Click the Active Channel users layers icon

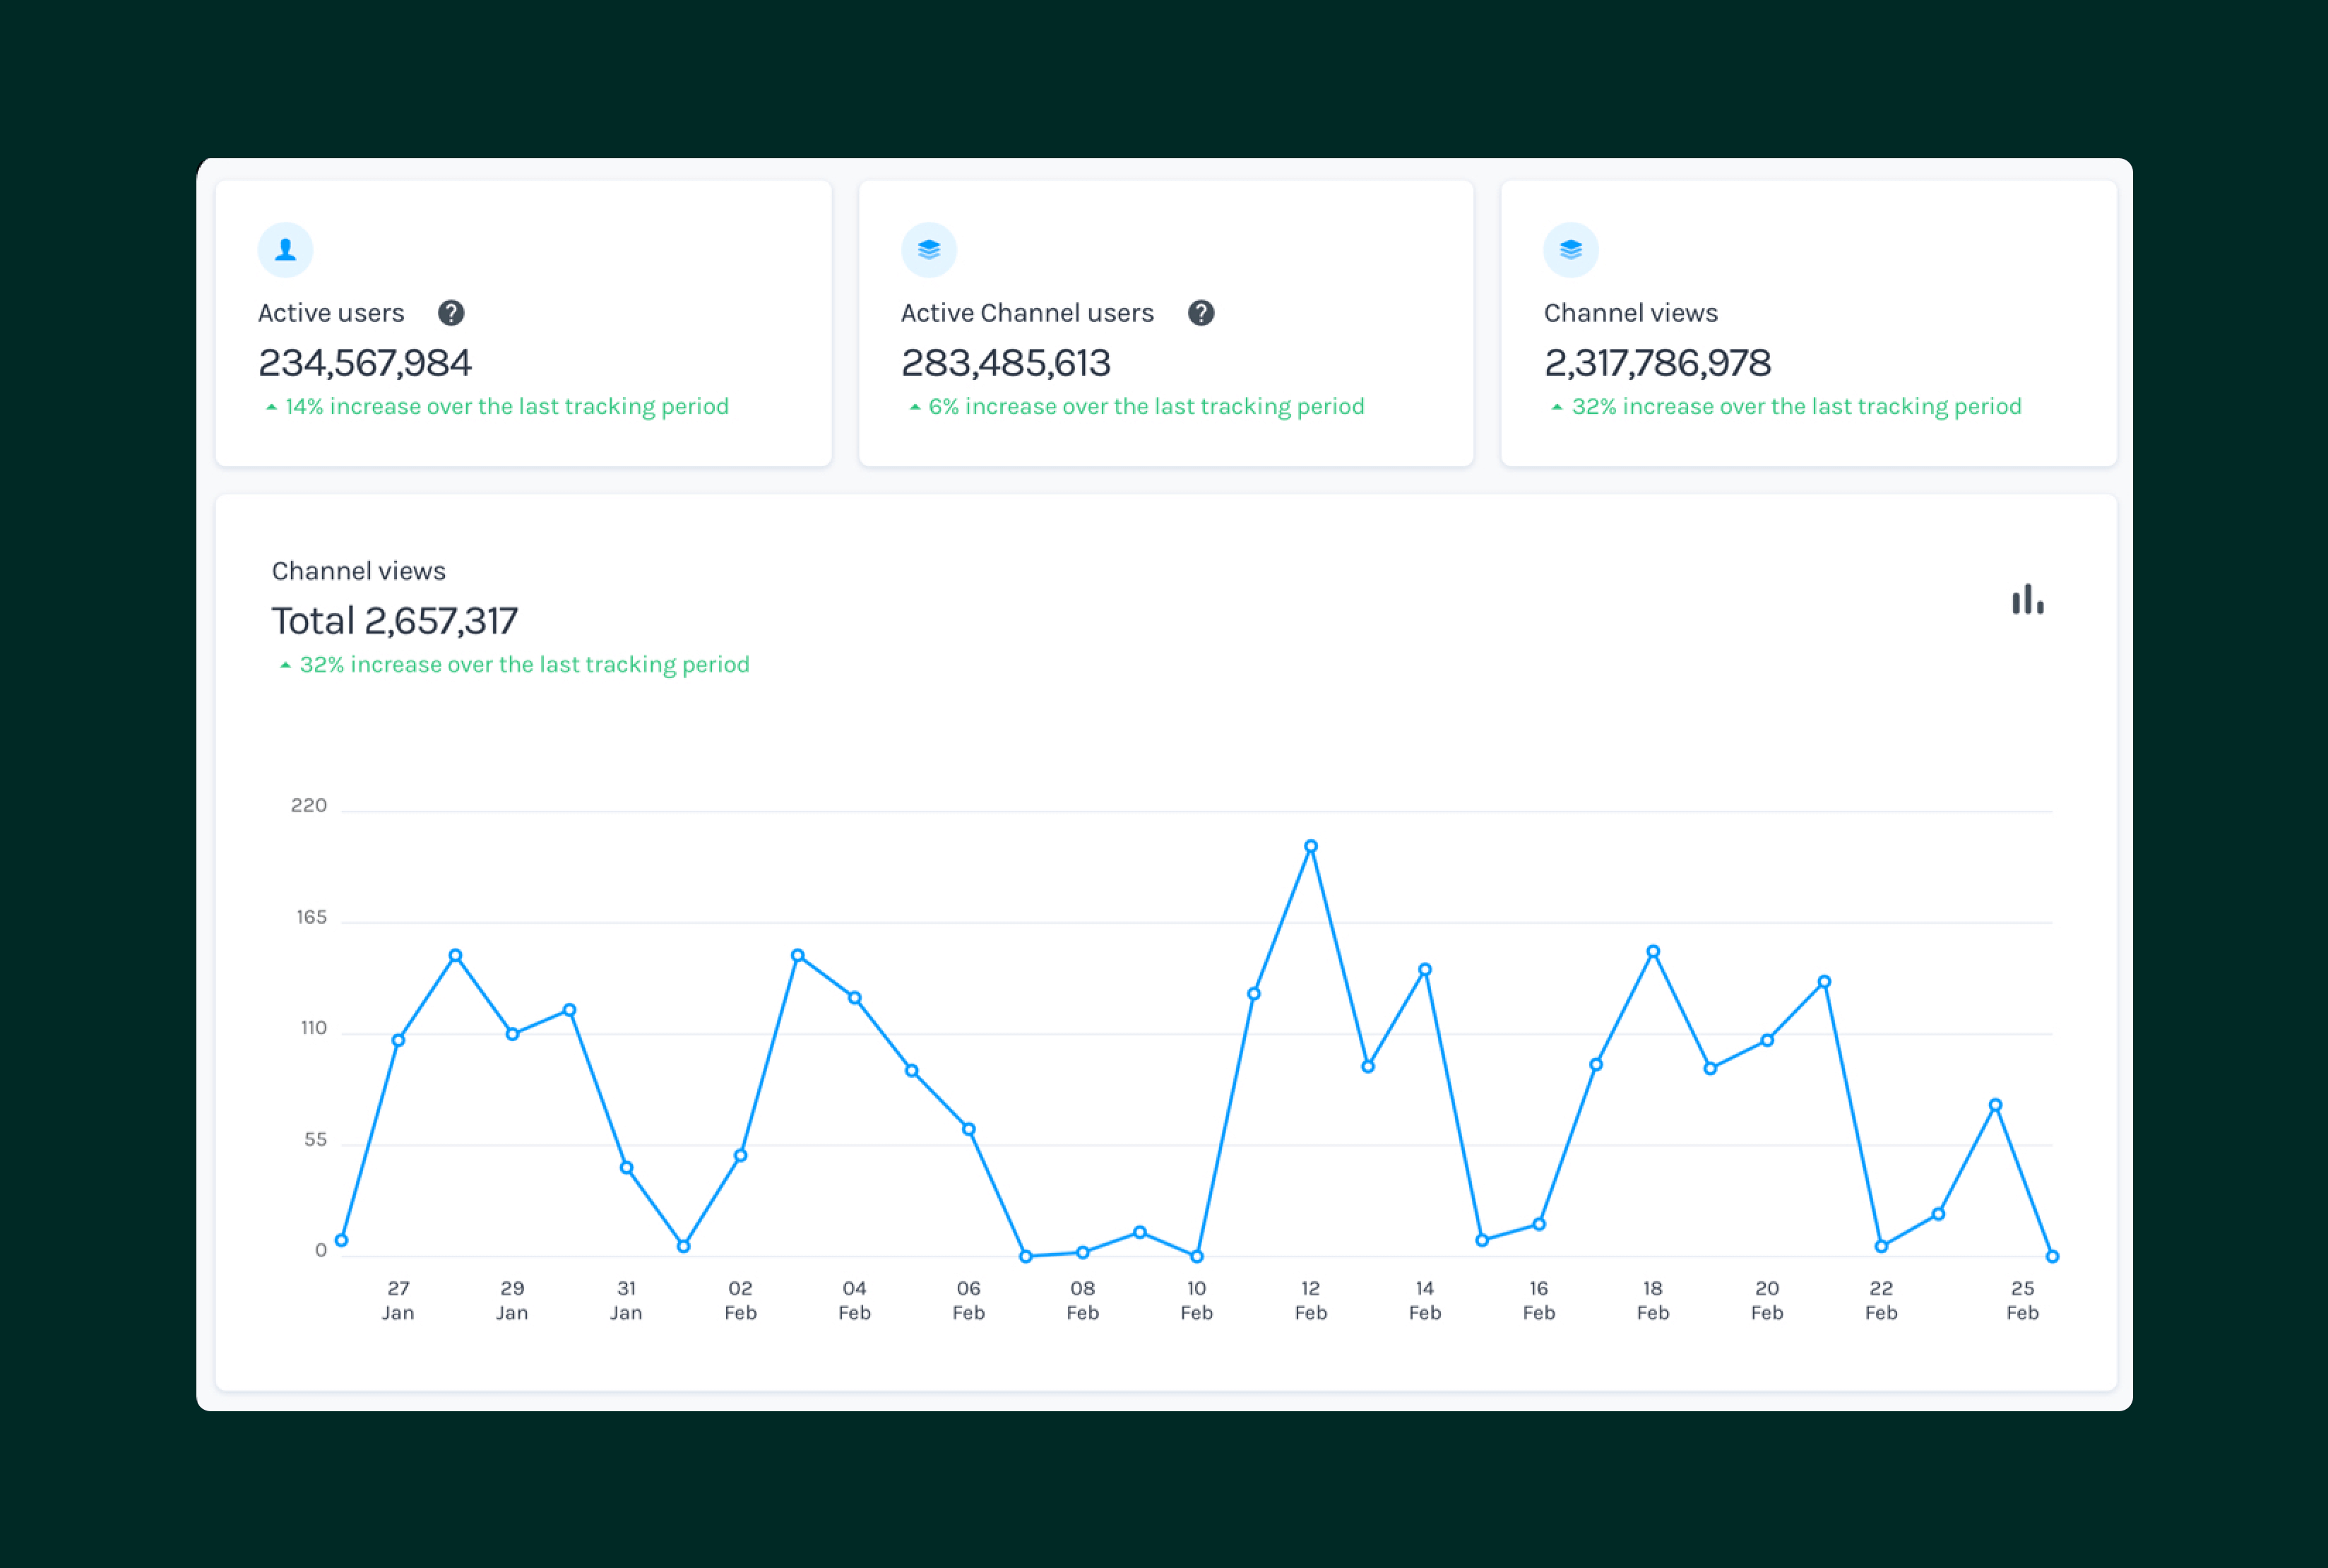(928, 249)
